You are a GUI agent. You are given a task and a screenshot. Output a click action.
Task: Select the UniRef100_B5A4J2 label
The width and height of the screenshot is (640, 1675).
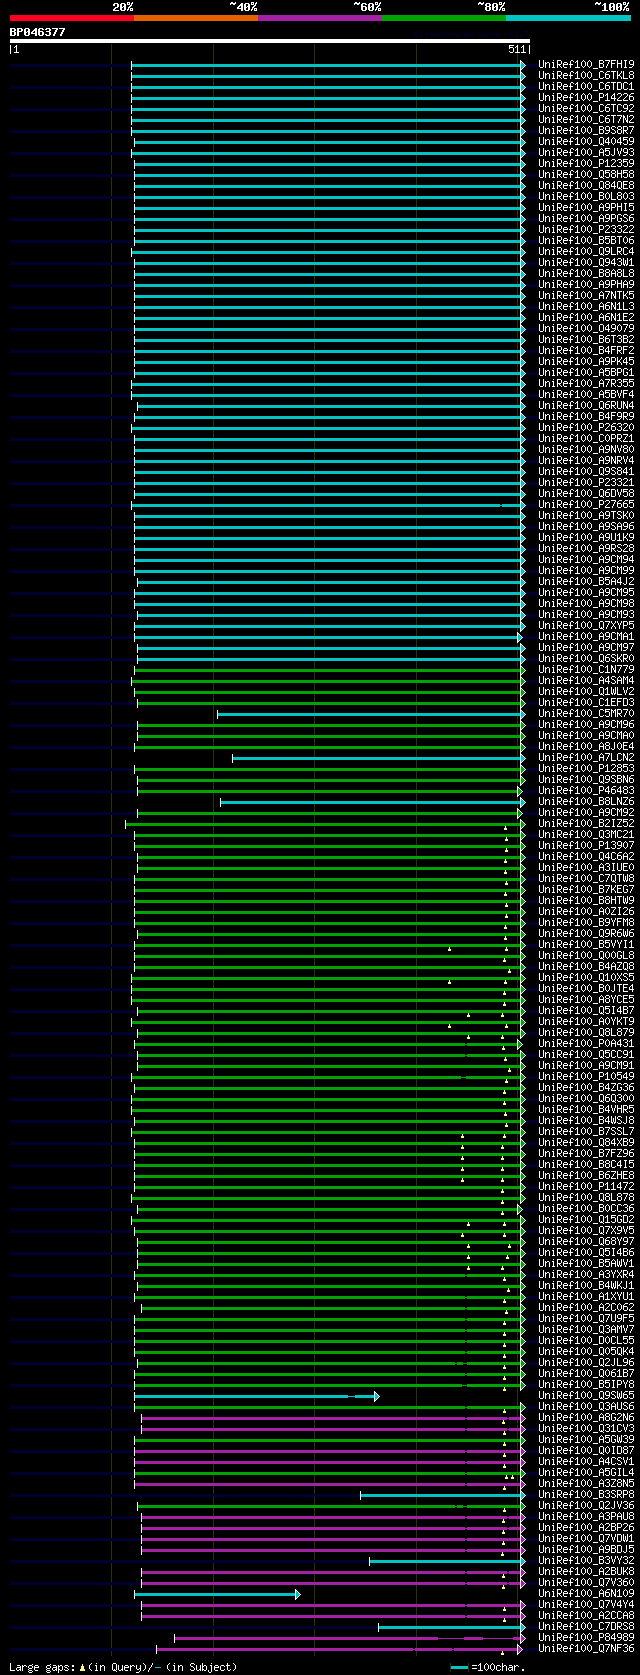pos(586,581)
